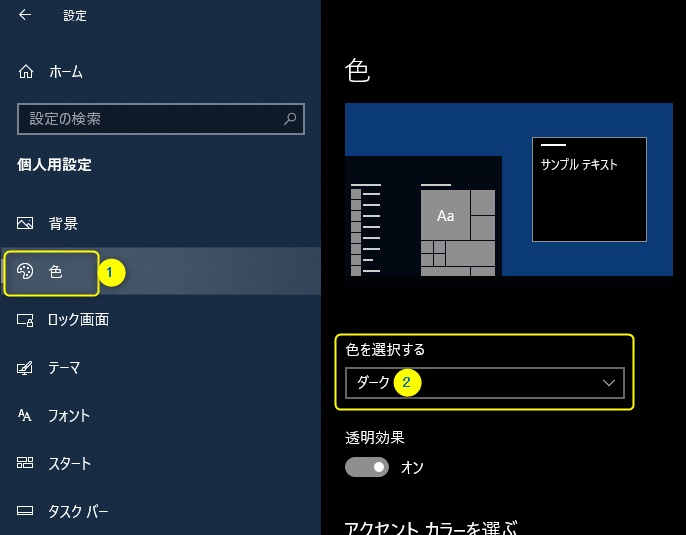Open the スタート settings page
686x535 pixels.
(70, 464)
